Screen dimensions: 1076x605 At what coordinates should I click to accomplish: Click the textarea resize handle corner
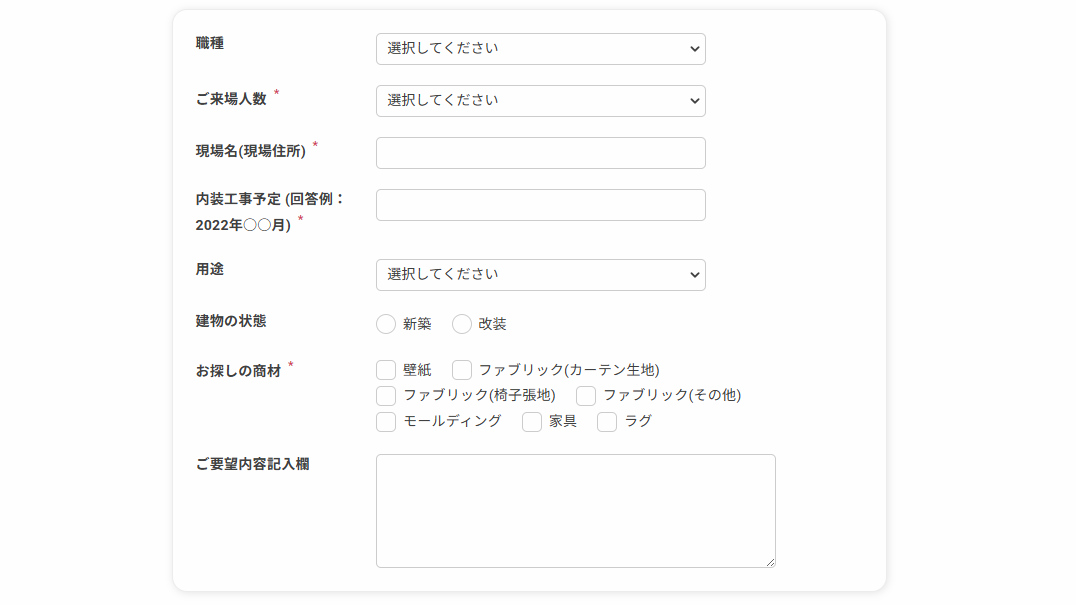tap(770, 562)
